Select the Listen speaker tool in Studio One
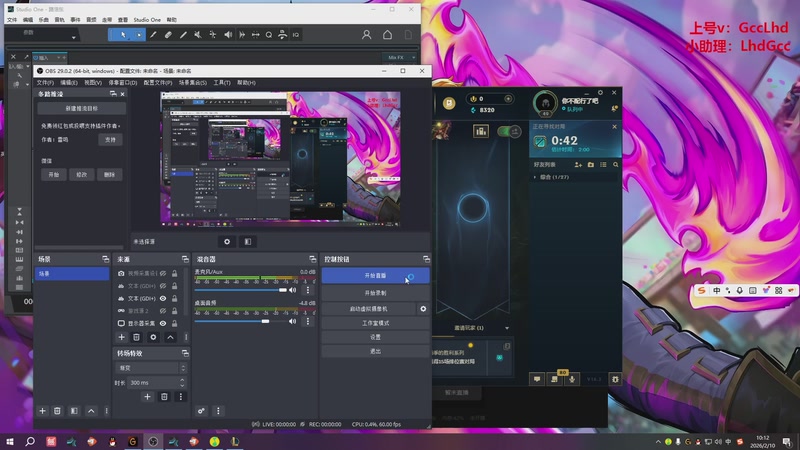 pos(228,35)
